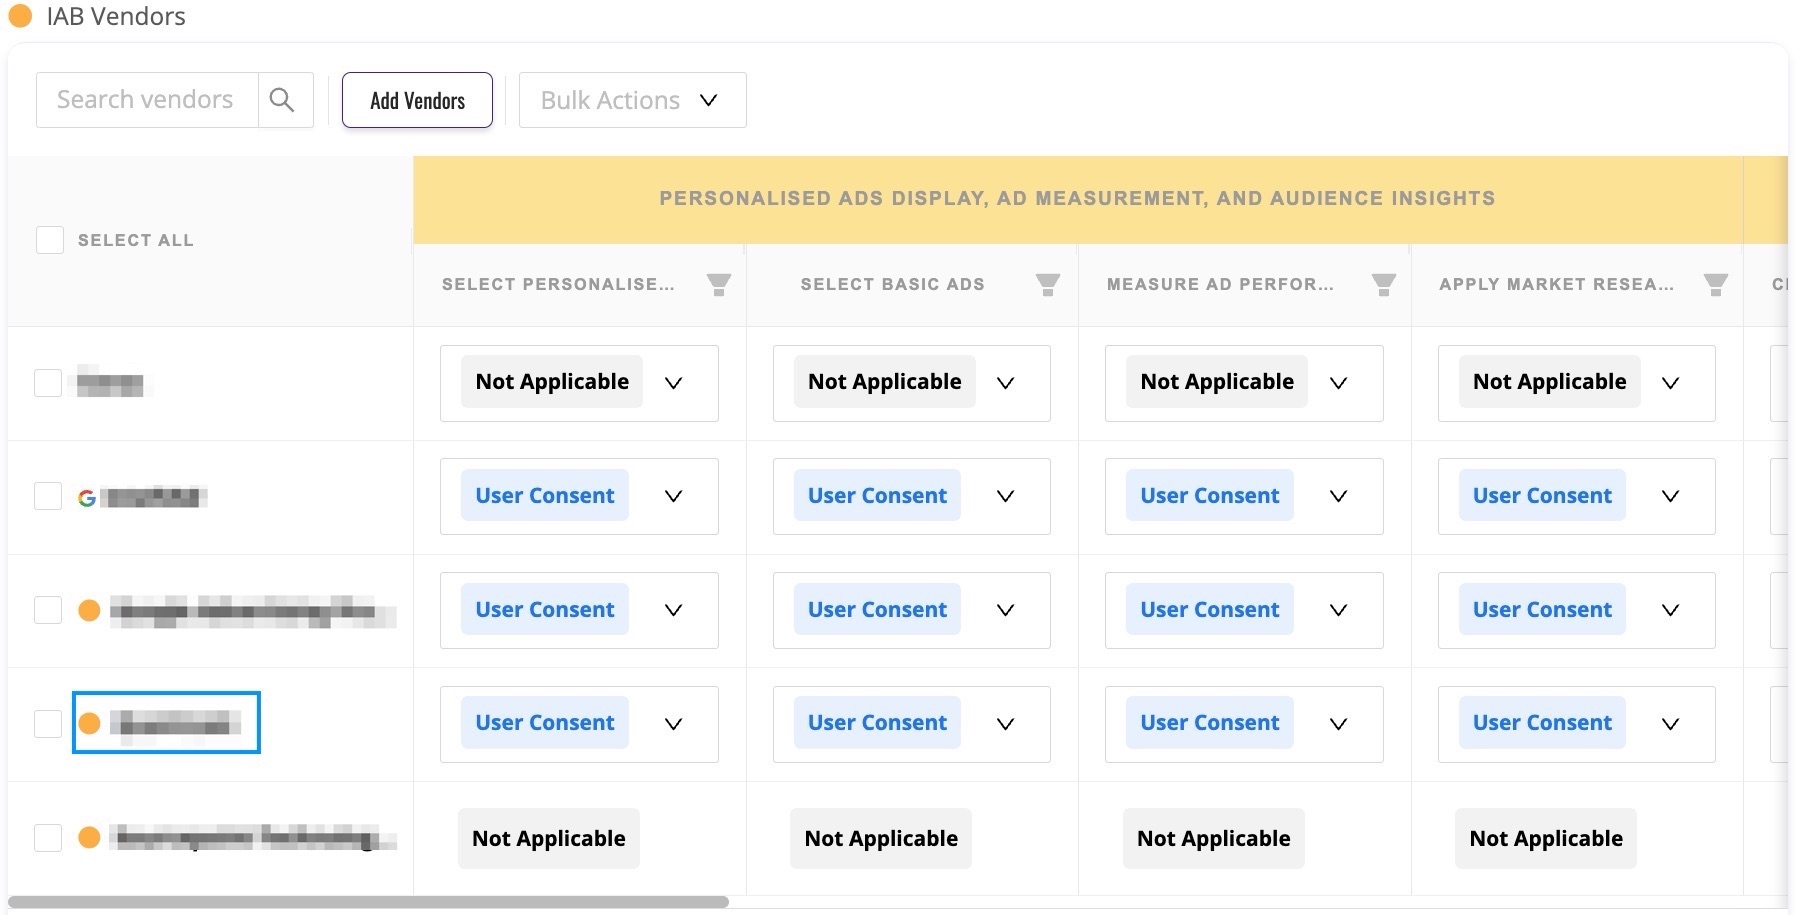Open Google row Apply Market Resea dropdown

tap(1576, 496)
